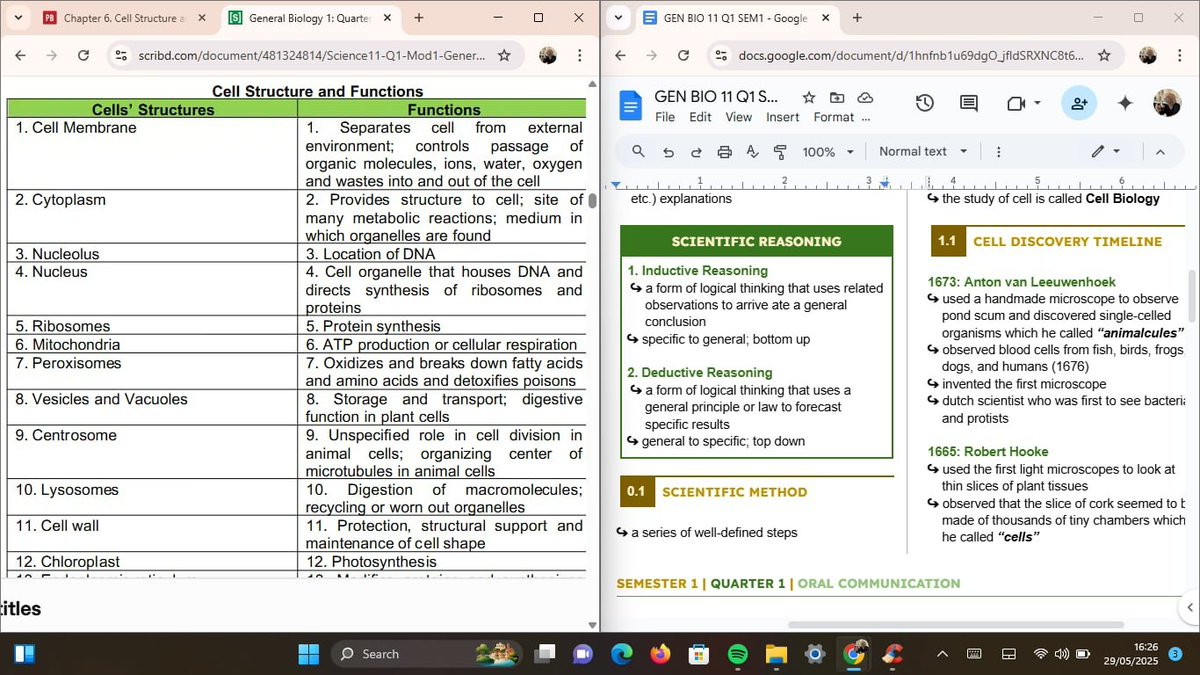The width and height of the screenshot is (1200, 675).
Task: Run spelling and grammar check
Action: point(752,152)
